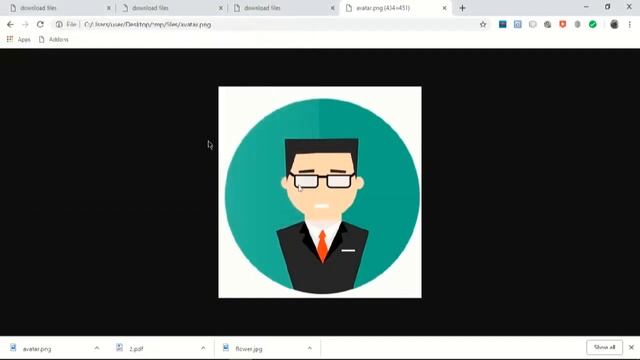Open the Chrome three-dot menu
Screen dimensions: 640x360
point(630,24)
